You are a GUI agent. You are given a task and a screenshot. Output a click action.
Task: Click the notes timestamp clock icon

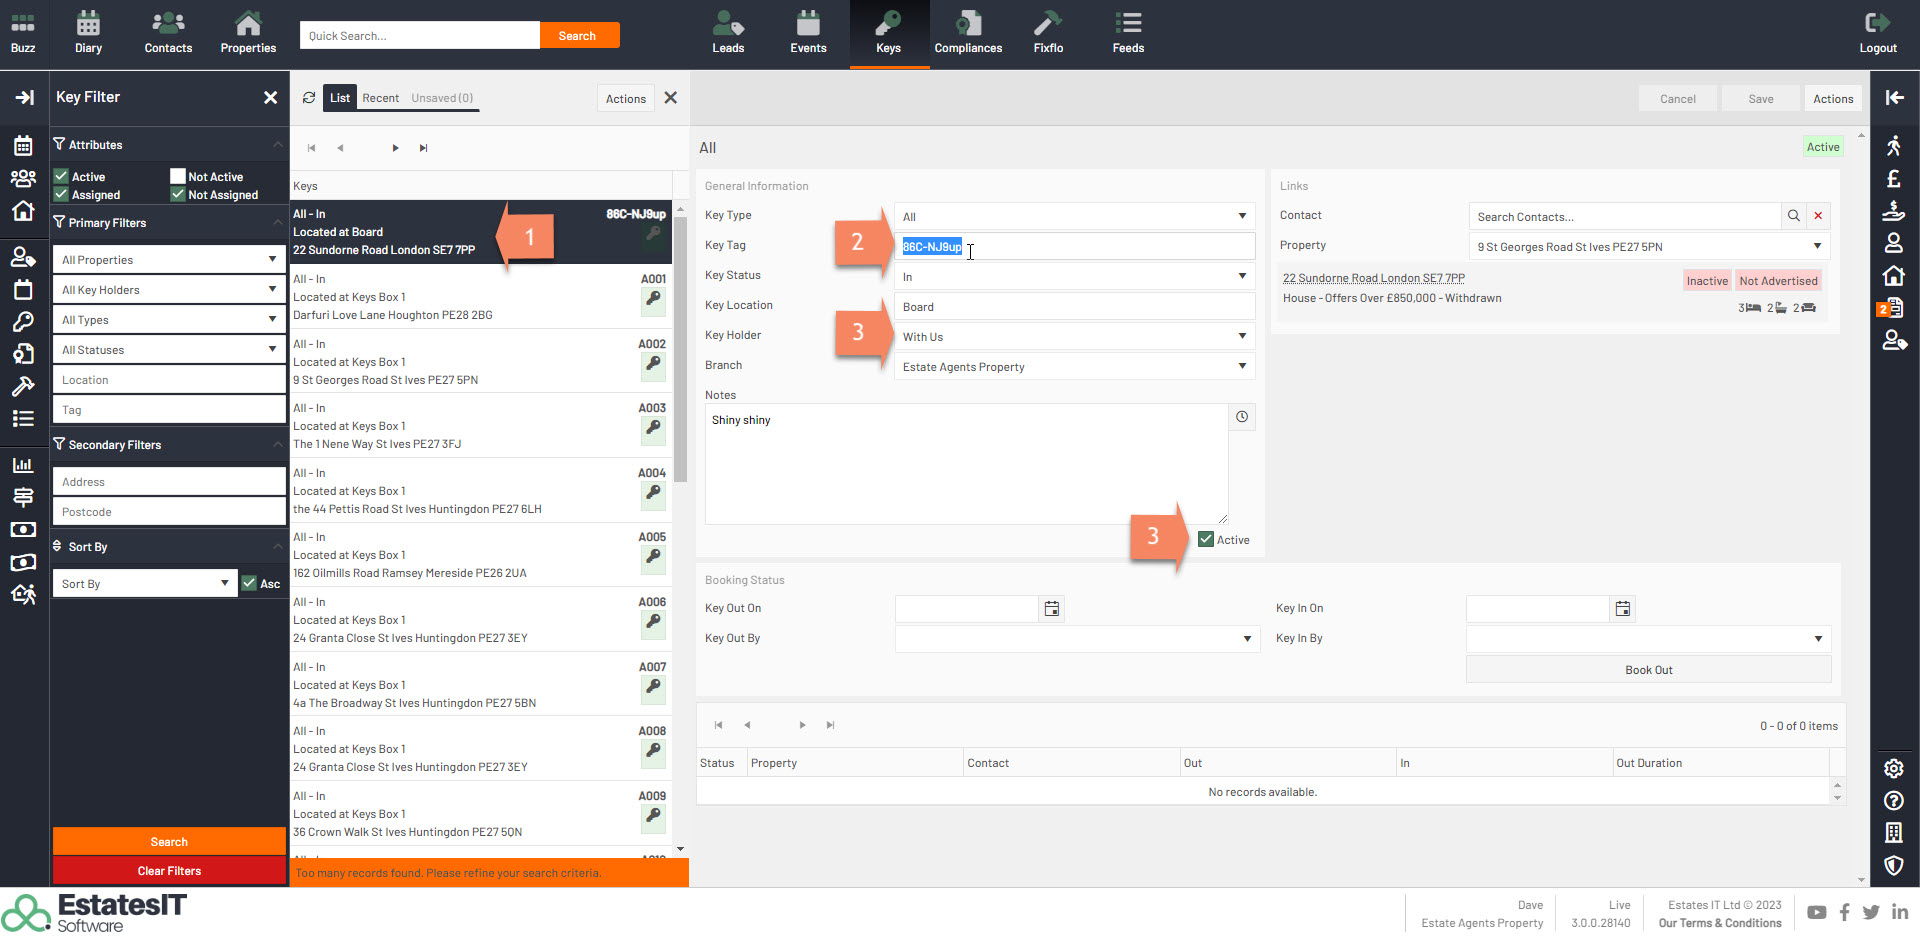click(1241, 417)
